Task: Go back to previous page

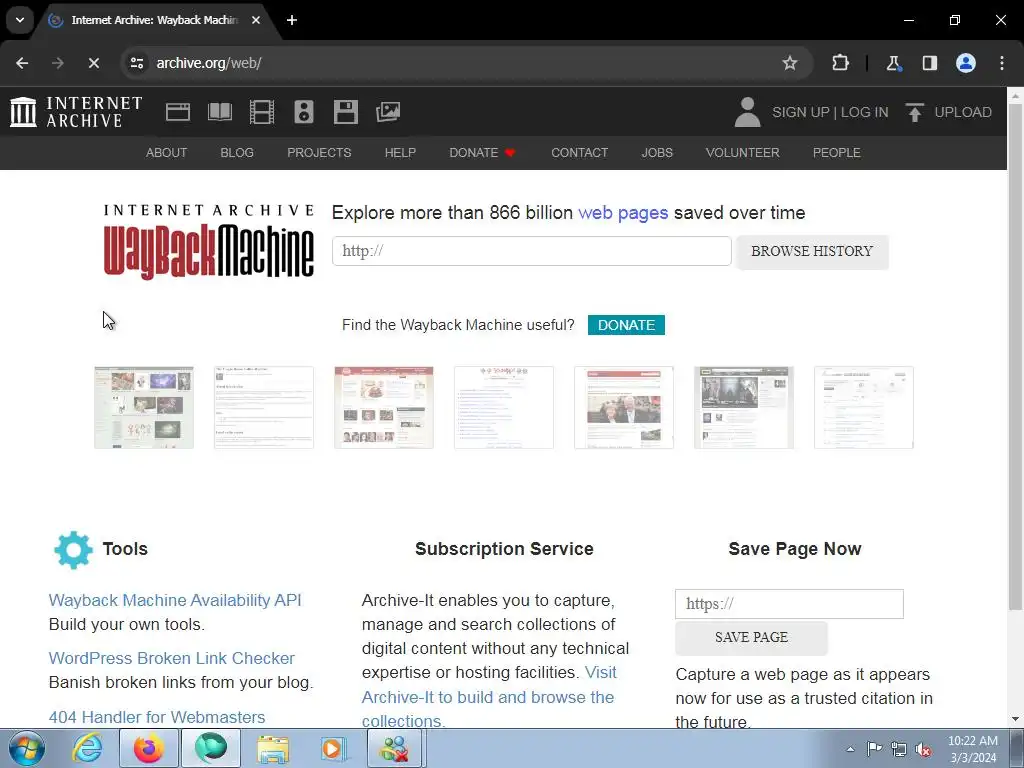Action: point(22,63)
